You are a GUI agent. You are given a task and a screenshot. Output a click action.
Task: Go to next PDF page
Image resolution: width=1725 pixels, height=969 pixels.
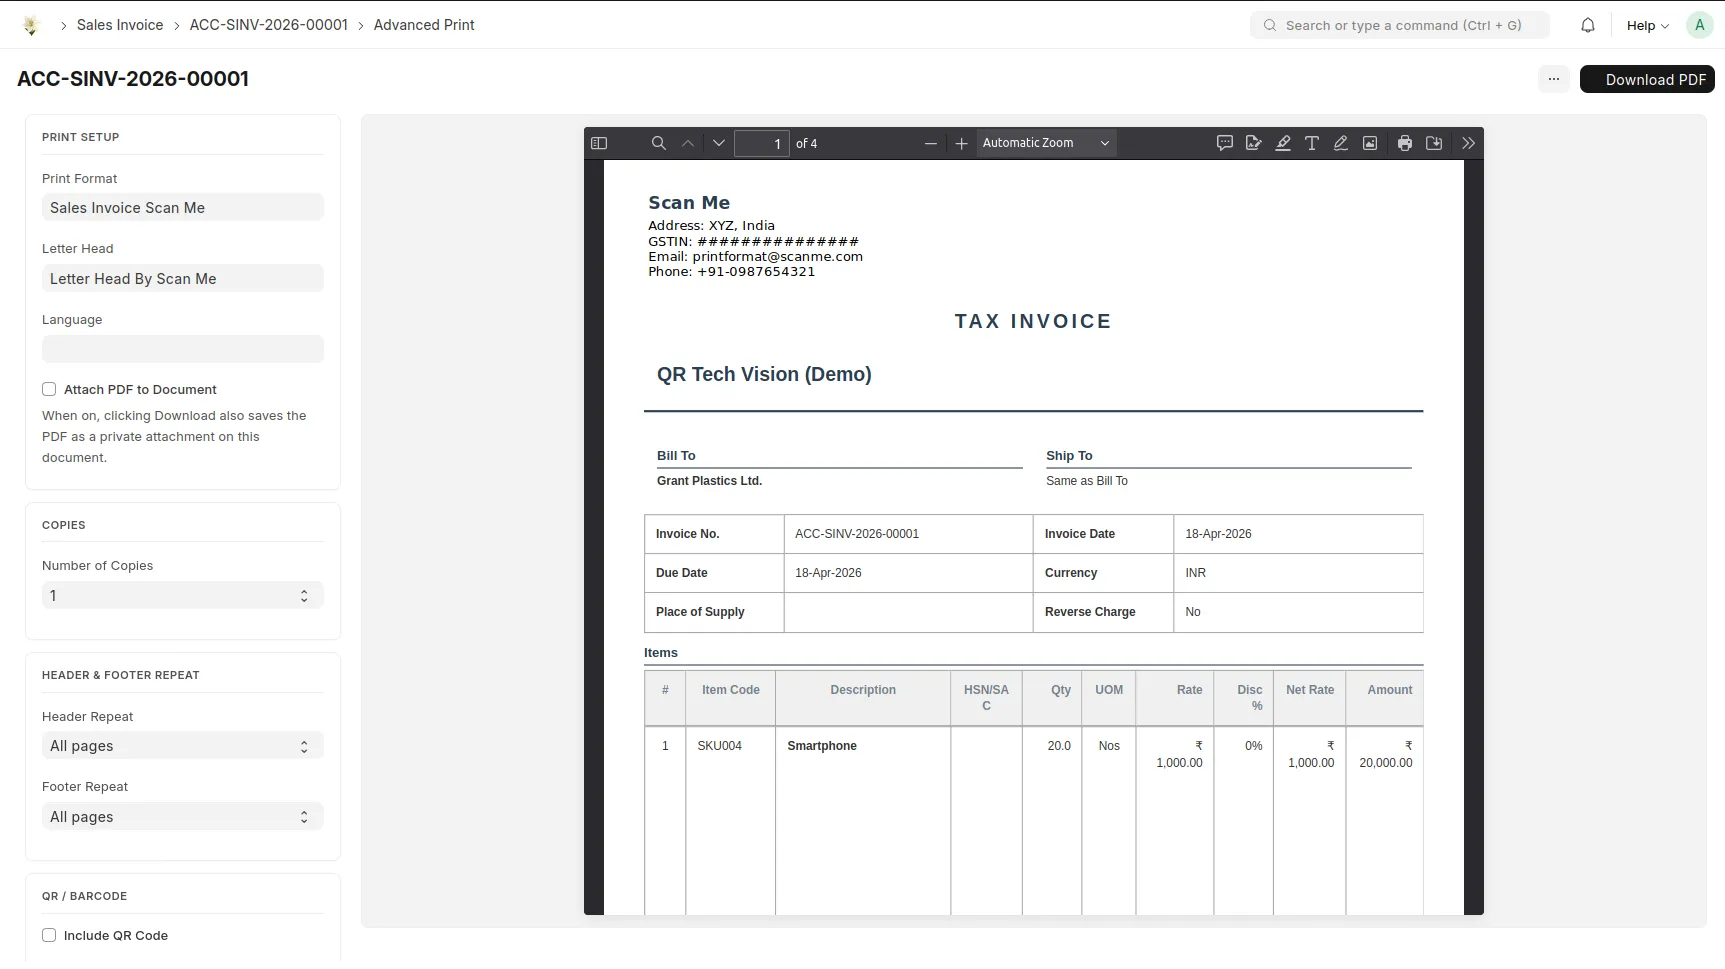(718, 143)
